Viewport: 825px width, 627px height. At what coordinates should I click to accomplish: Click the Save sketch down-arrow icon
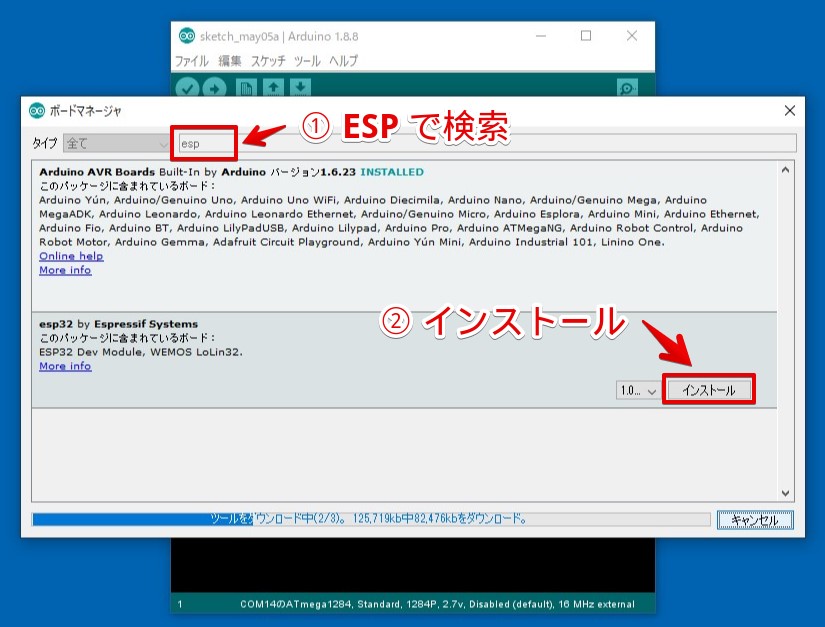[x=300, y=87]
